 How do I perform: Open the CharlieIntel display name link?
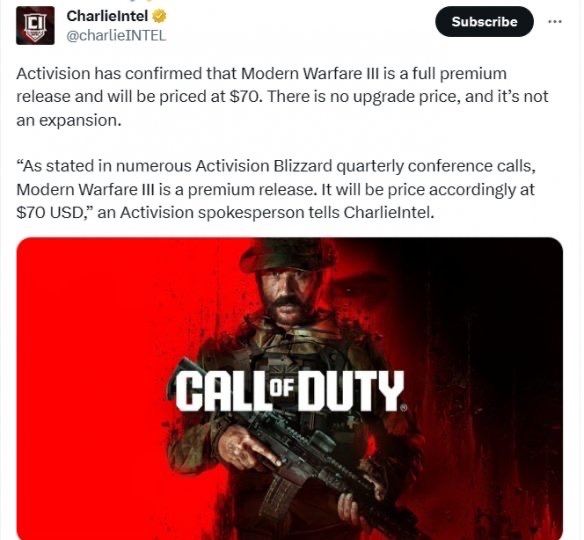[x=107, y=16]
